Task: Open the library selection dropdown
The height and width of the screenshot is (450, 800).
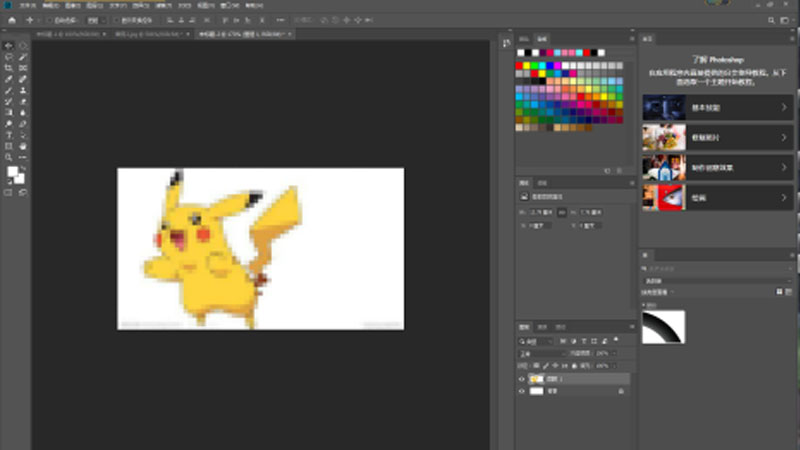Action: pyautogui.click(x=717, y=281)
